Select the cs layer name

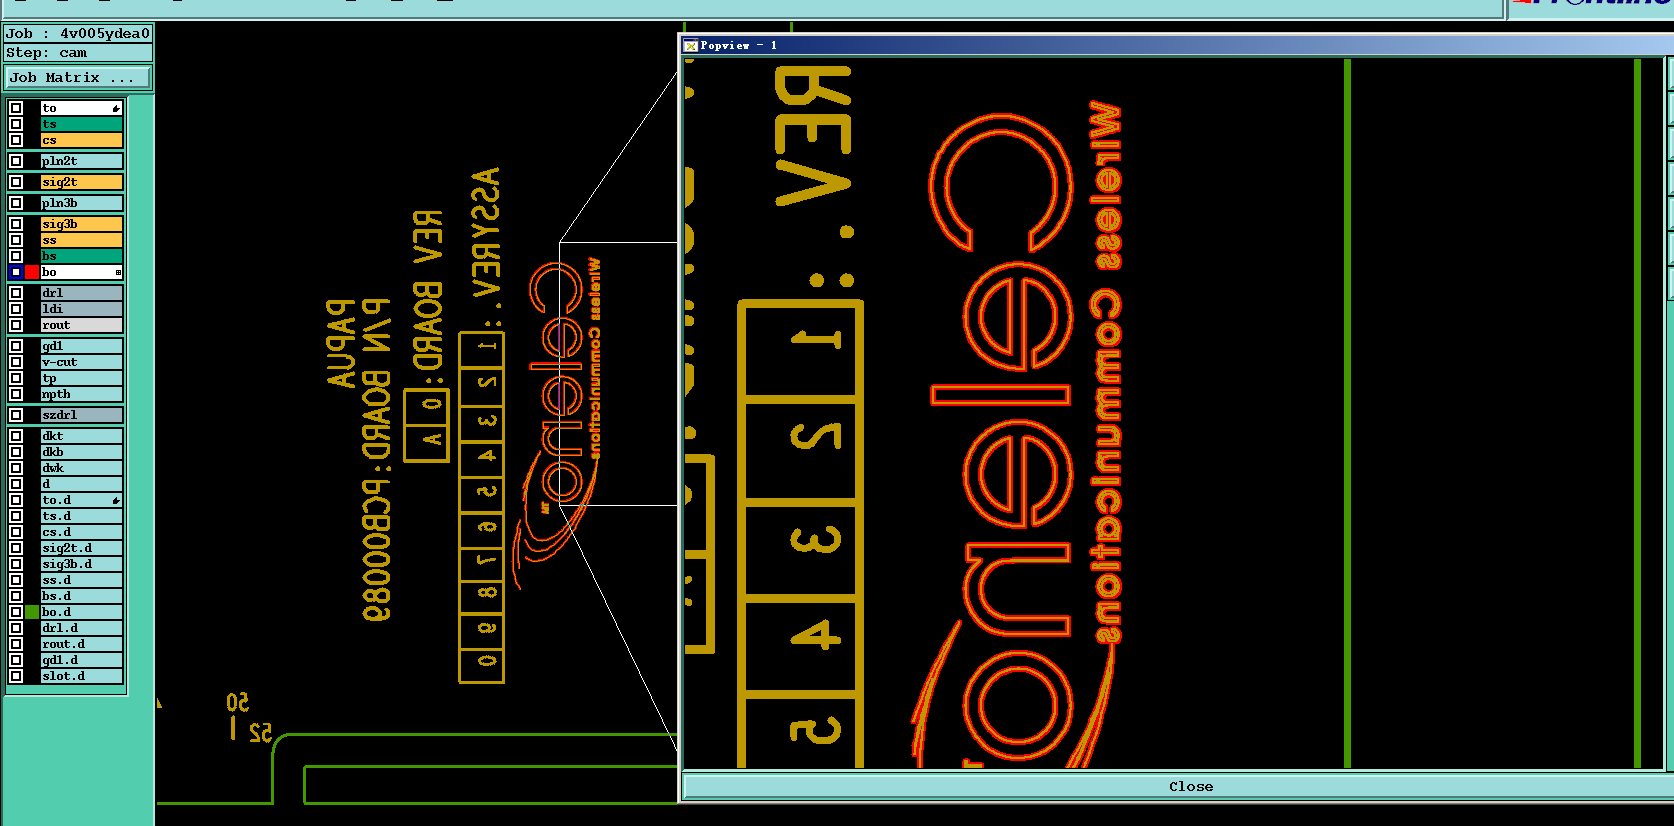pos(81,140)
